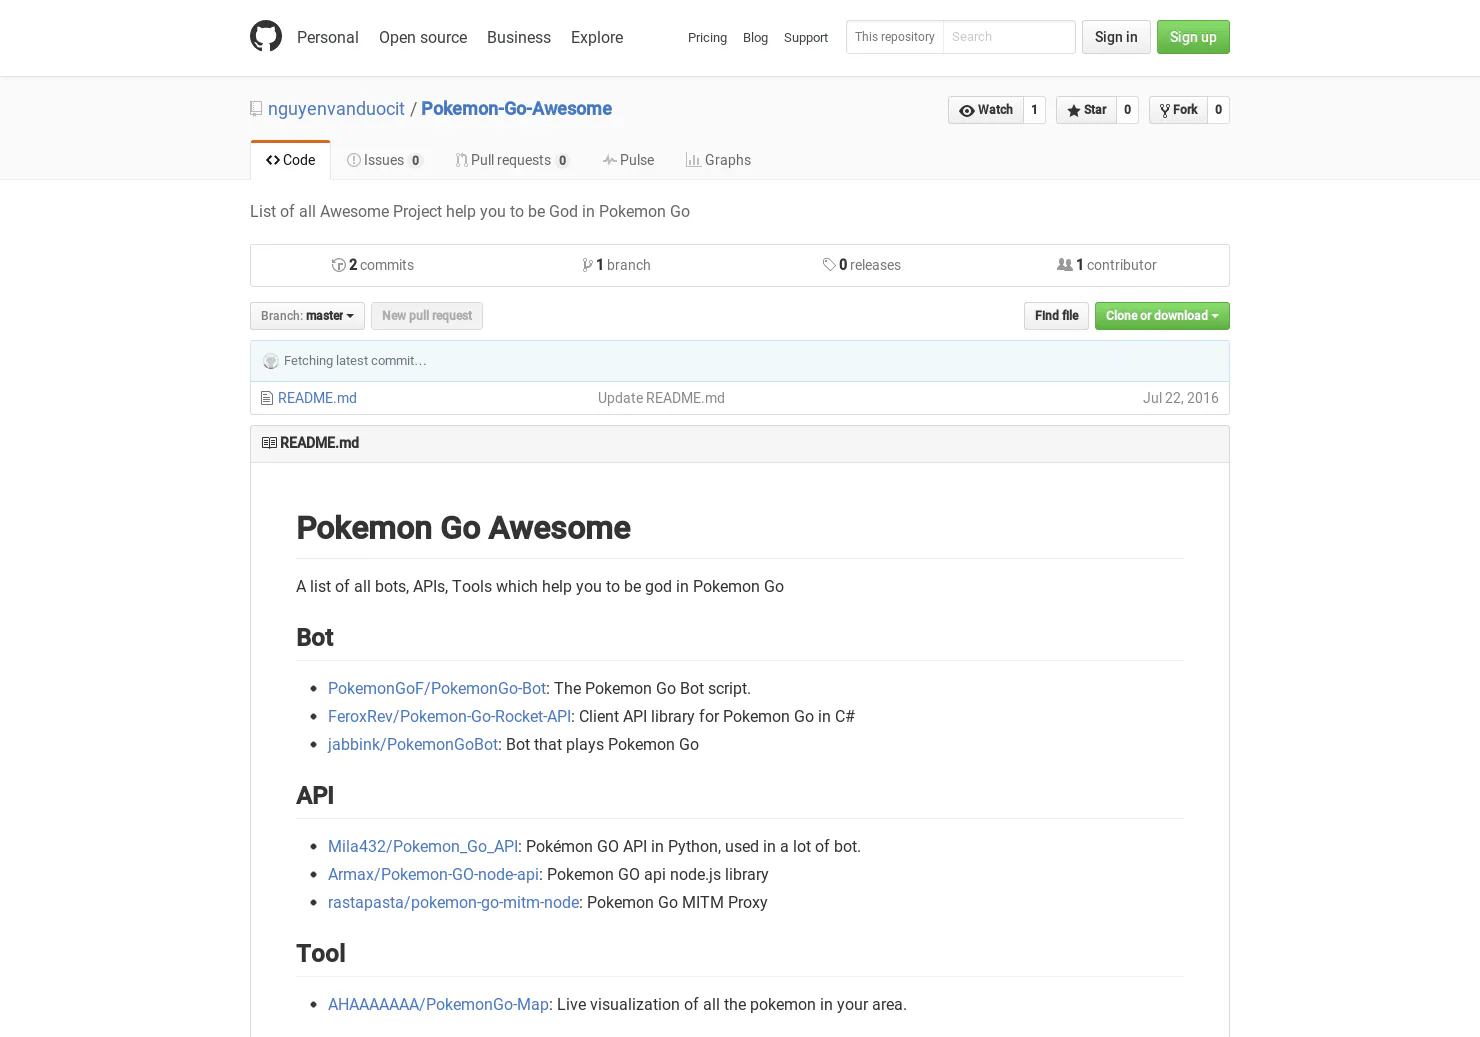The image size is (1480, 1037).
Task: Open PokemonGoF/PokemonGo-Bot link
Action: click(x=437, y=689)
